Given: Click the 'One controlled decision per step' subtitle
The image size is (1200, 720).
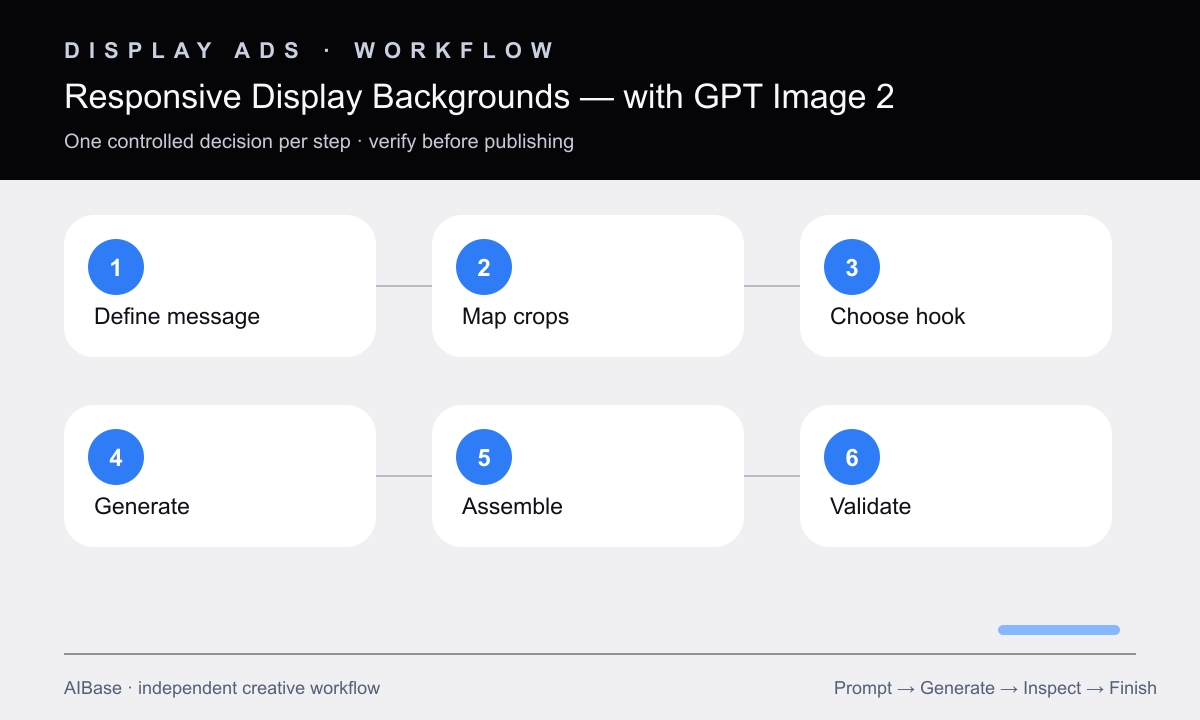Looking at the screenshot, I should click(319, 141).
